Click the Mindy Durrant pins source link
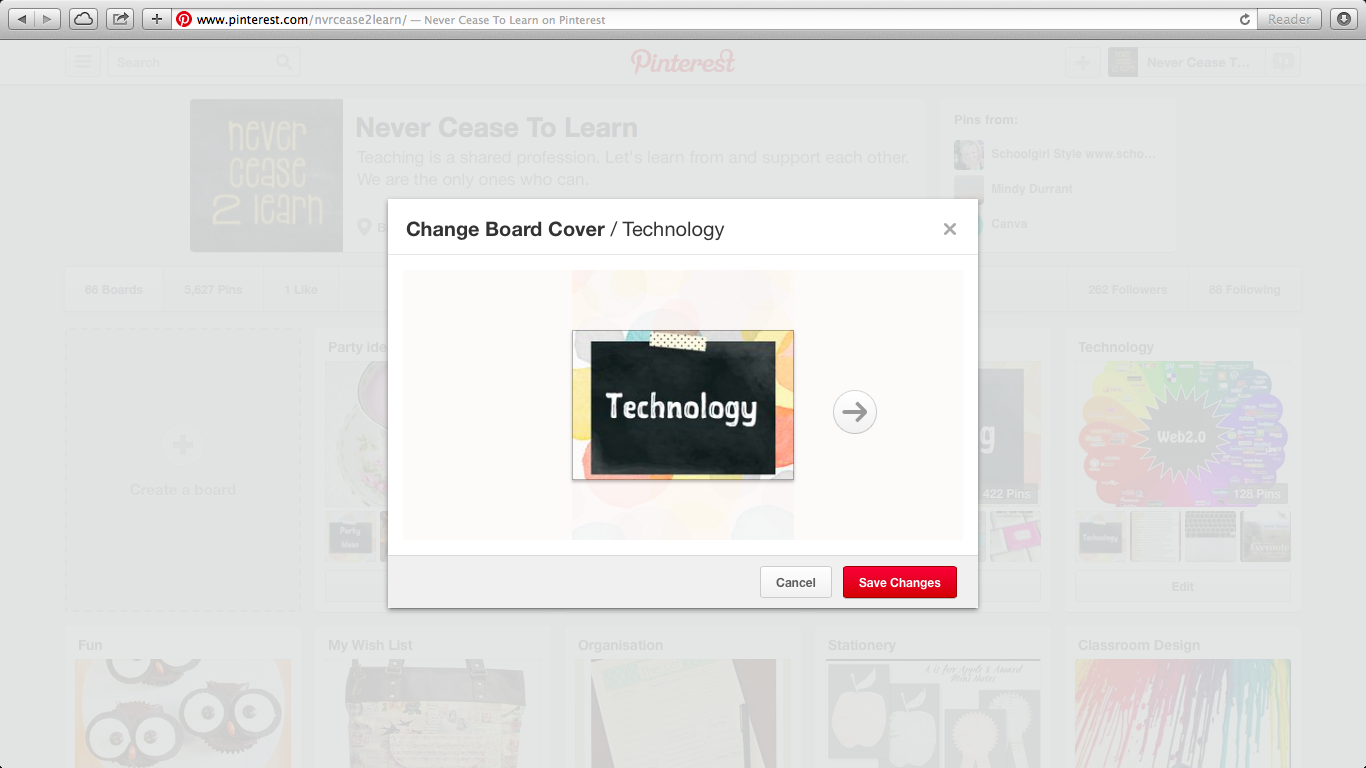This screenshot has width=1366, height=768. coord(1032,189)
